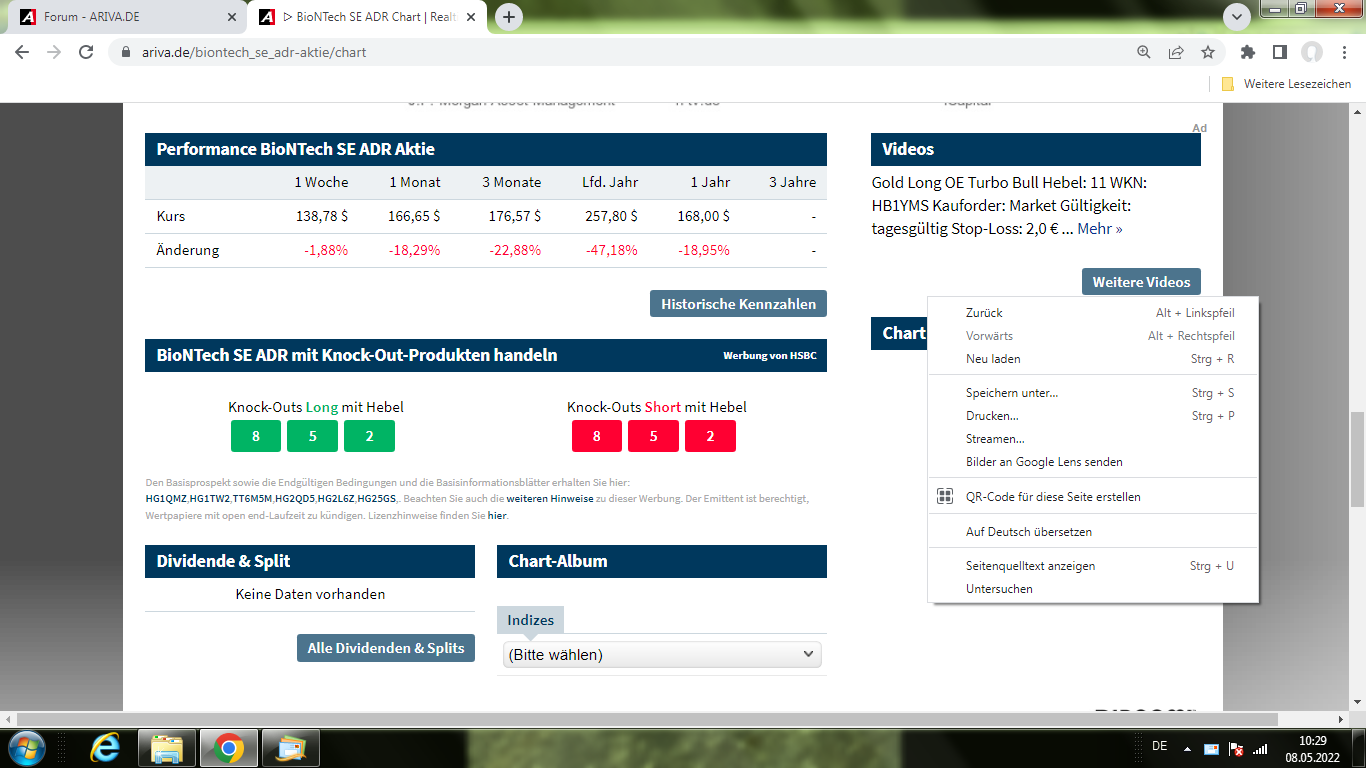Click the horizontal scrollbar left arrow
1366x768 pixels.
pos(8,719)
